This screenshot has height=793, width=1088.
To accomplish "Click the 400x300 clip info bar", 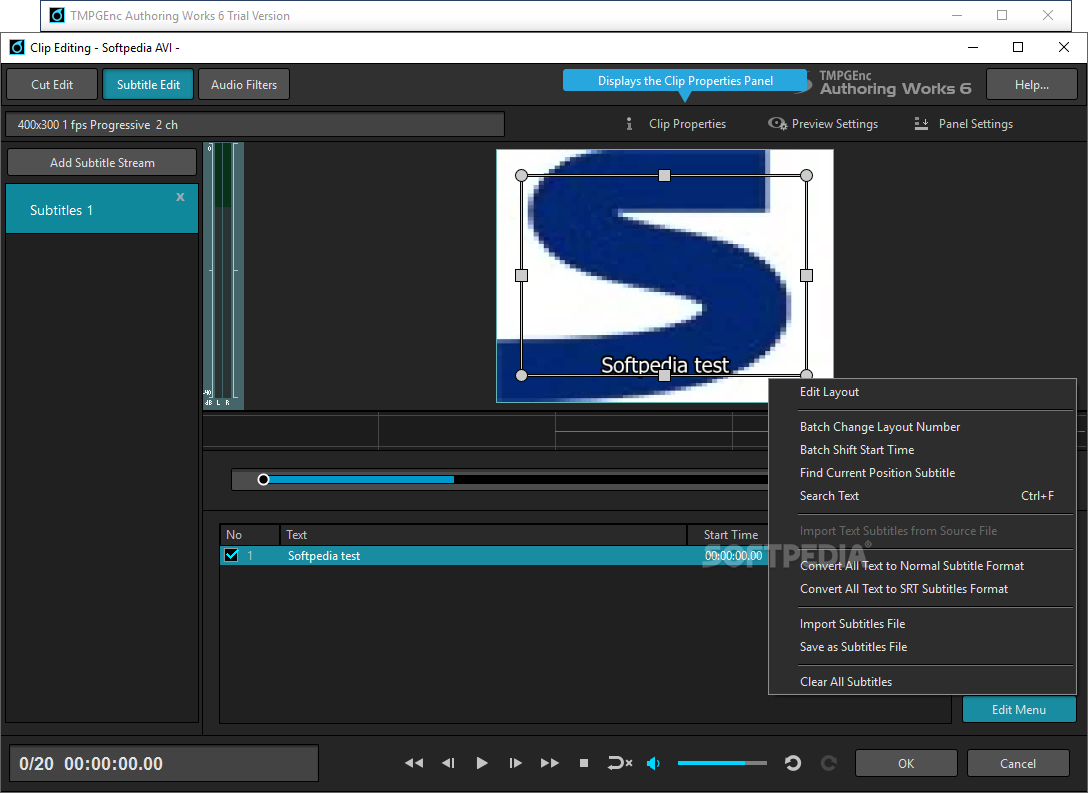I will (x=255, y=124).
